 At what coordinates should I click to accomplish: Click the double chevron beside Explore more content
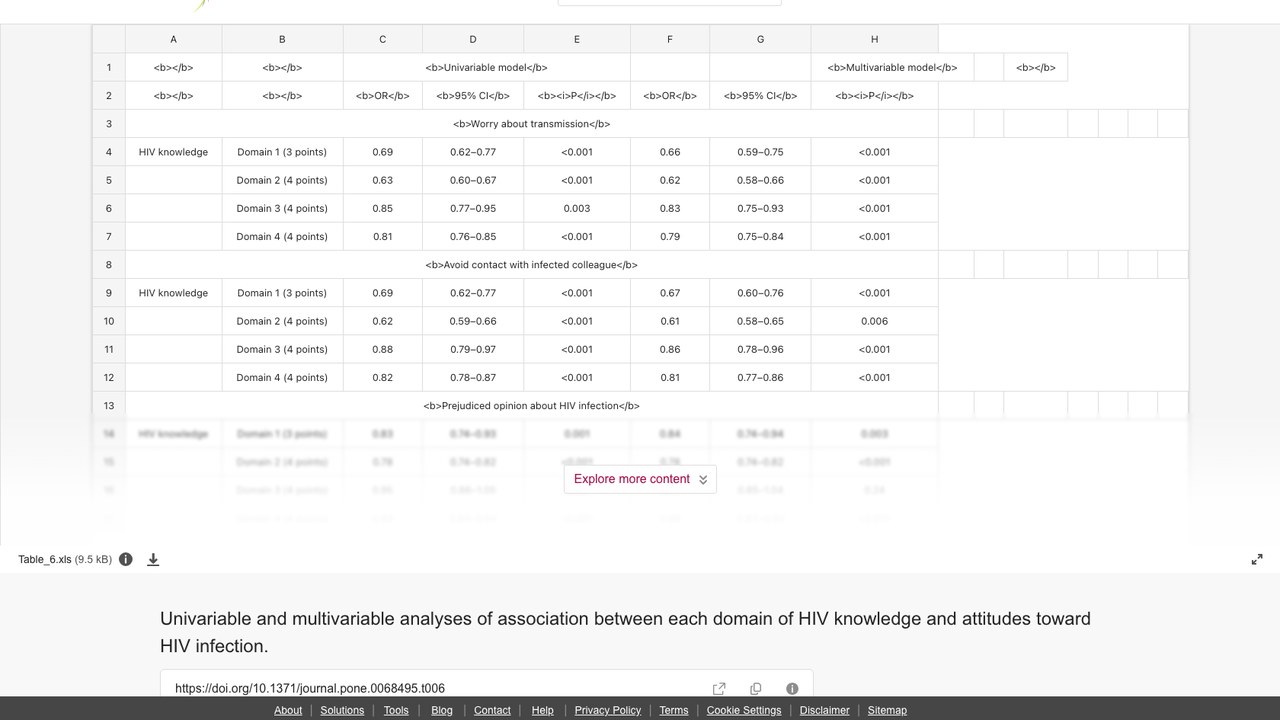703,480
